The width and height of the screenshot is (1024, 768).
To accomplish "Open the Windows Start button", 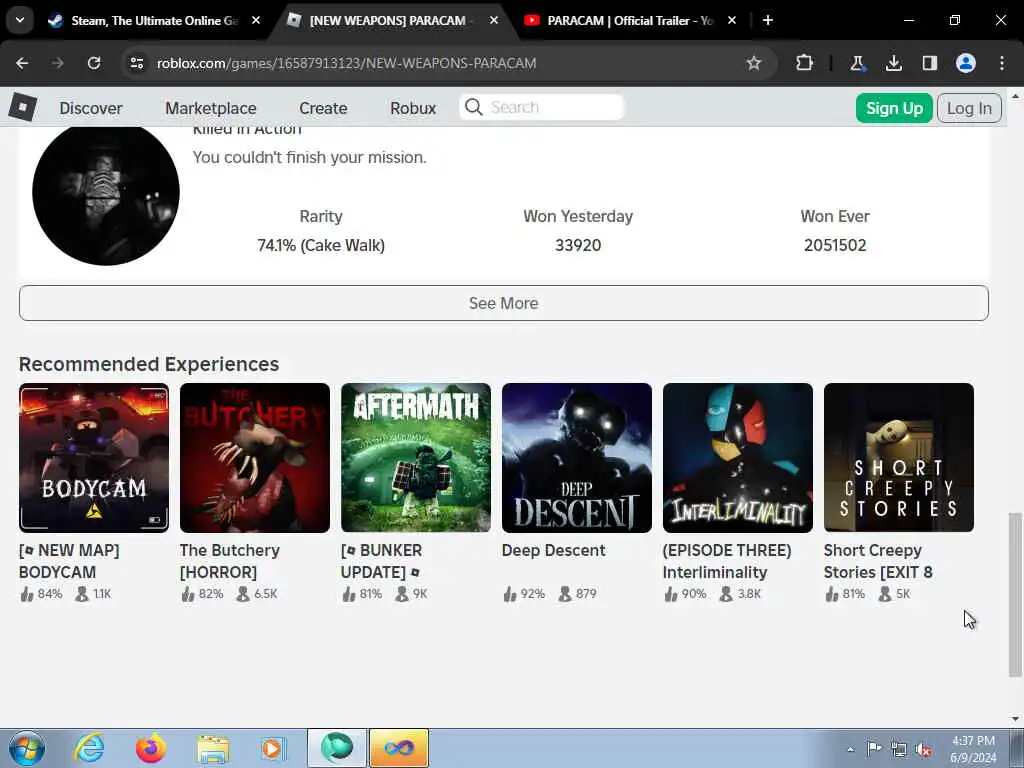I will click(x=27, y=748).
